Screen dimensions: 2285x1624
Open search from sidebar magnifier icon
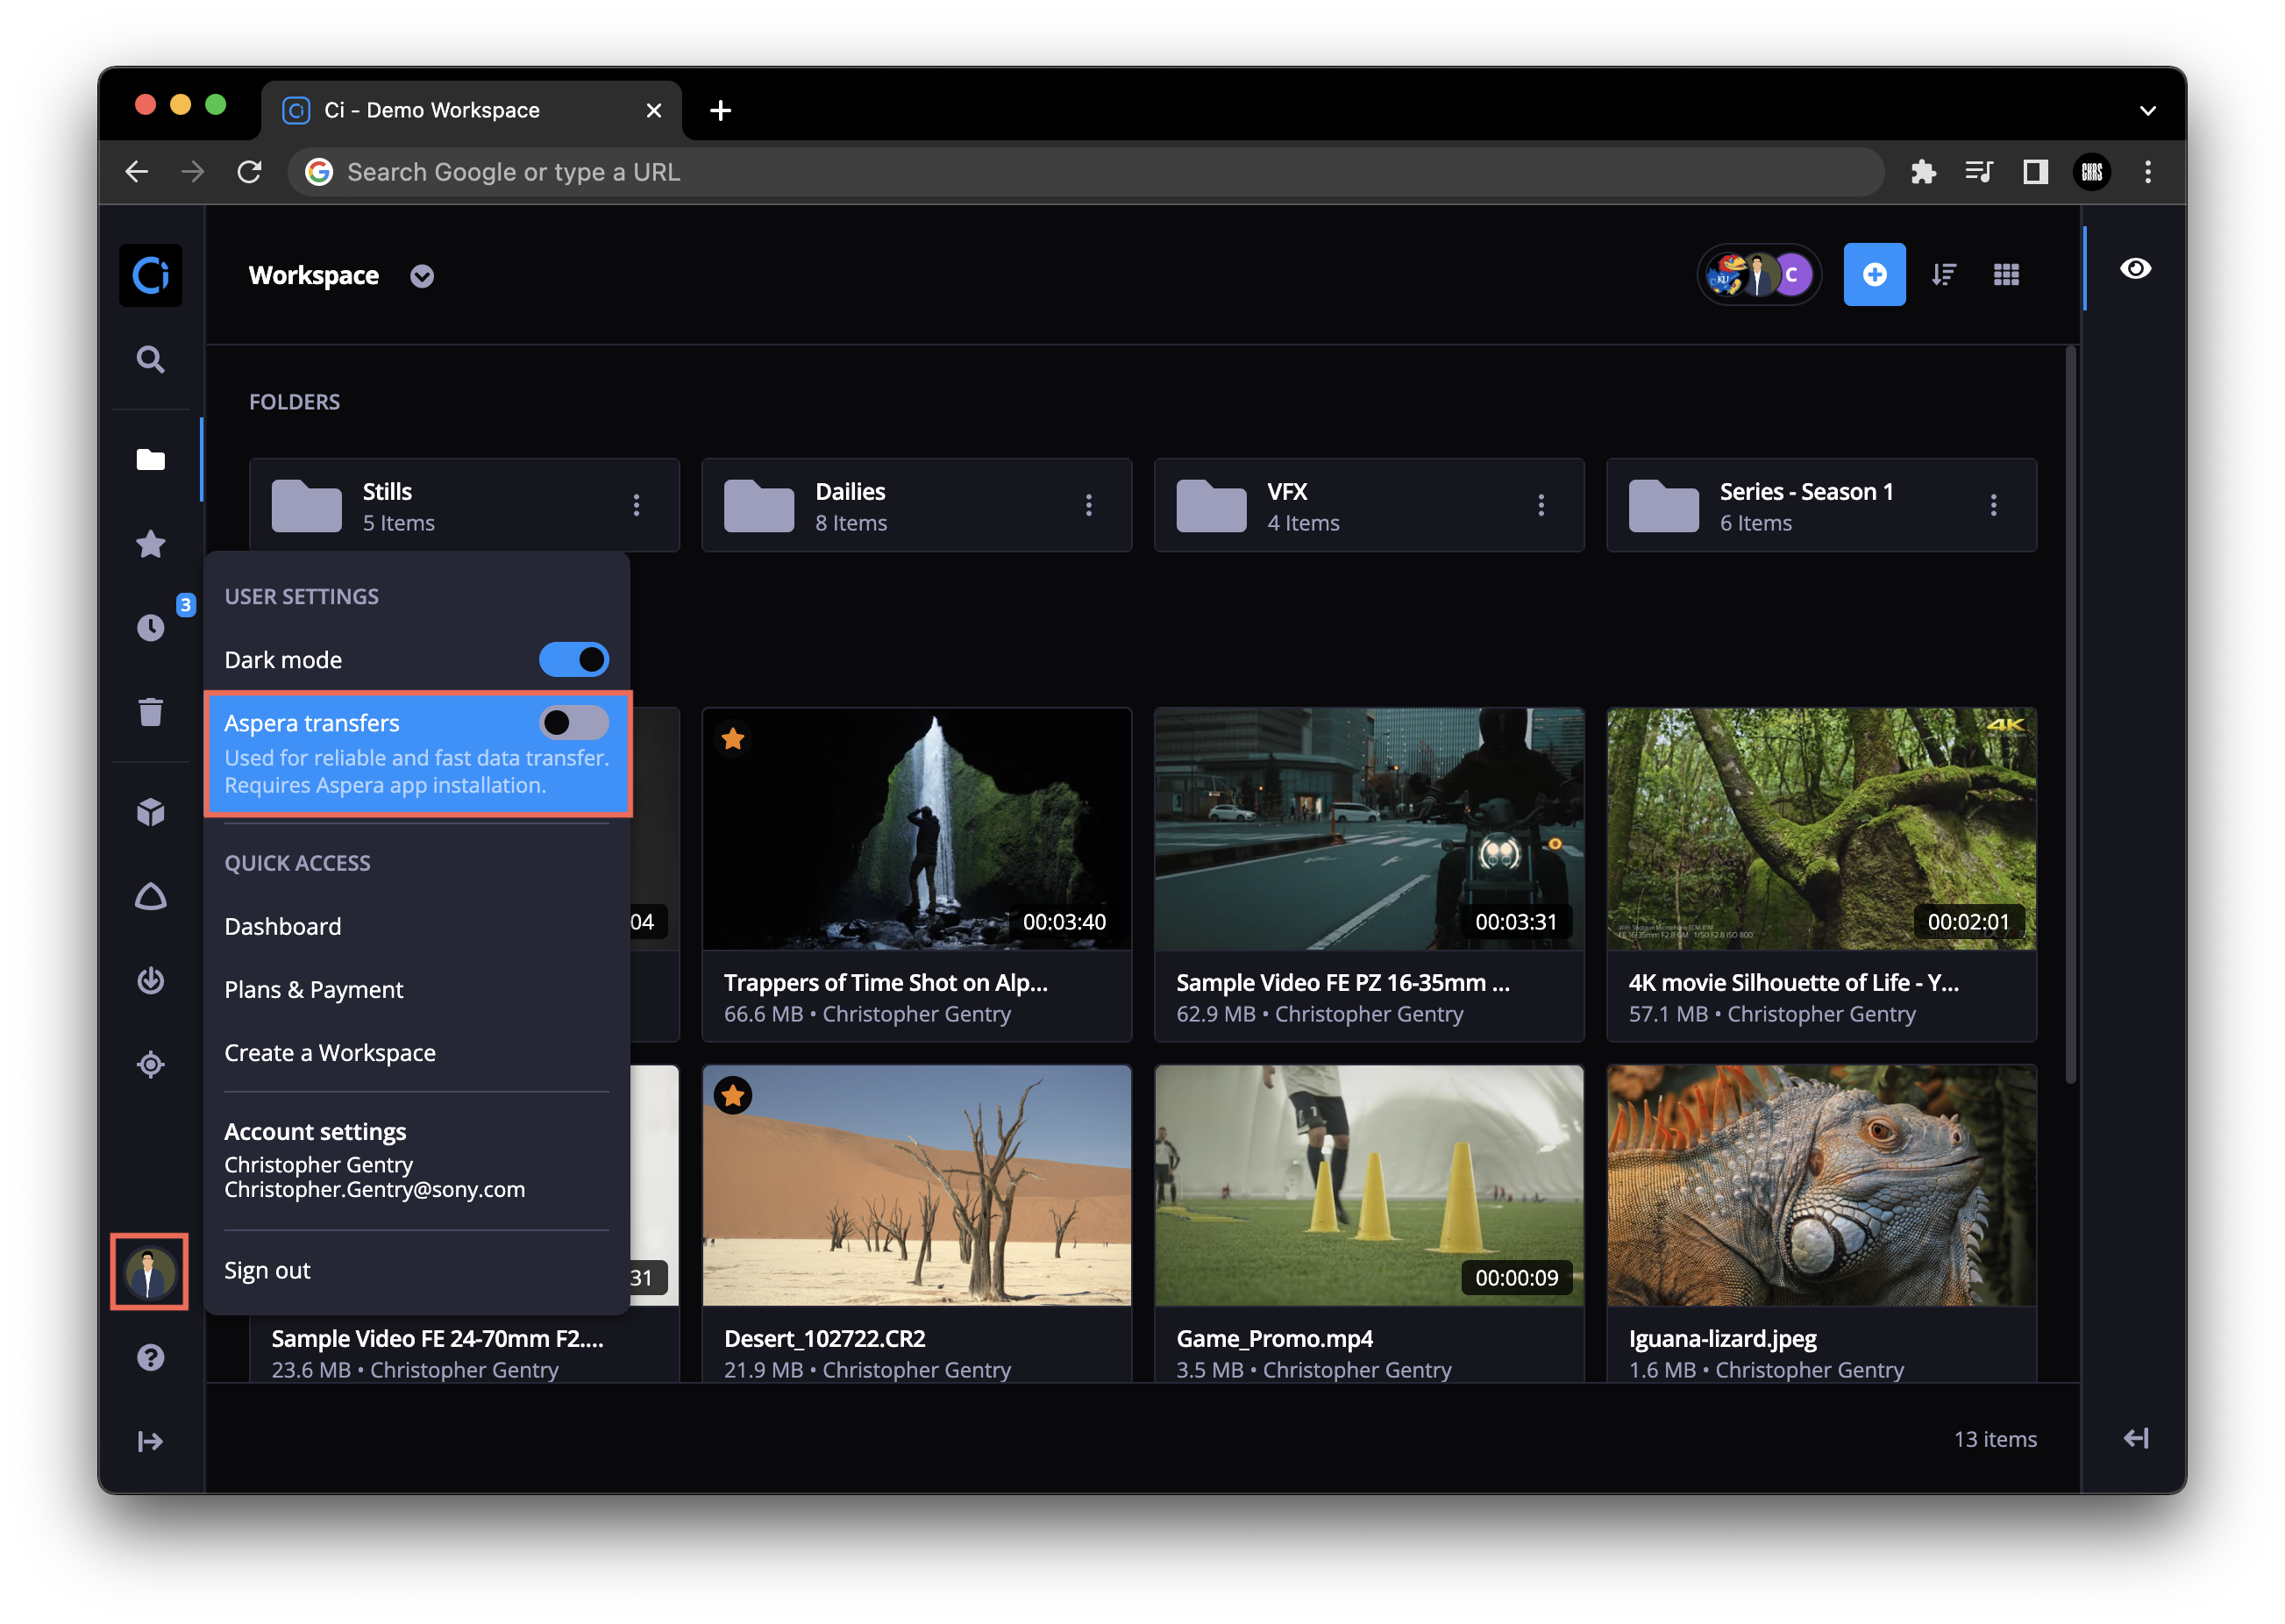coord(151,359)
